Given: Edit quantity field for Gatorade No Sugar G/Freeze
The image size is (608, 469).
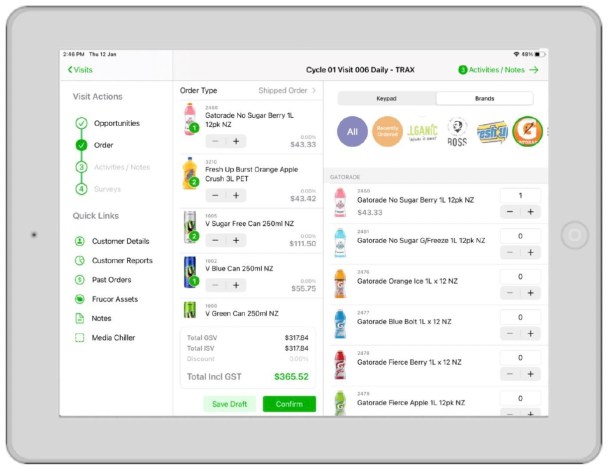Looking at the screenshot, I should coord(520,236).
